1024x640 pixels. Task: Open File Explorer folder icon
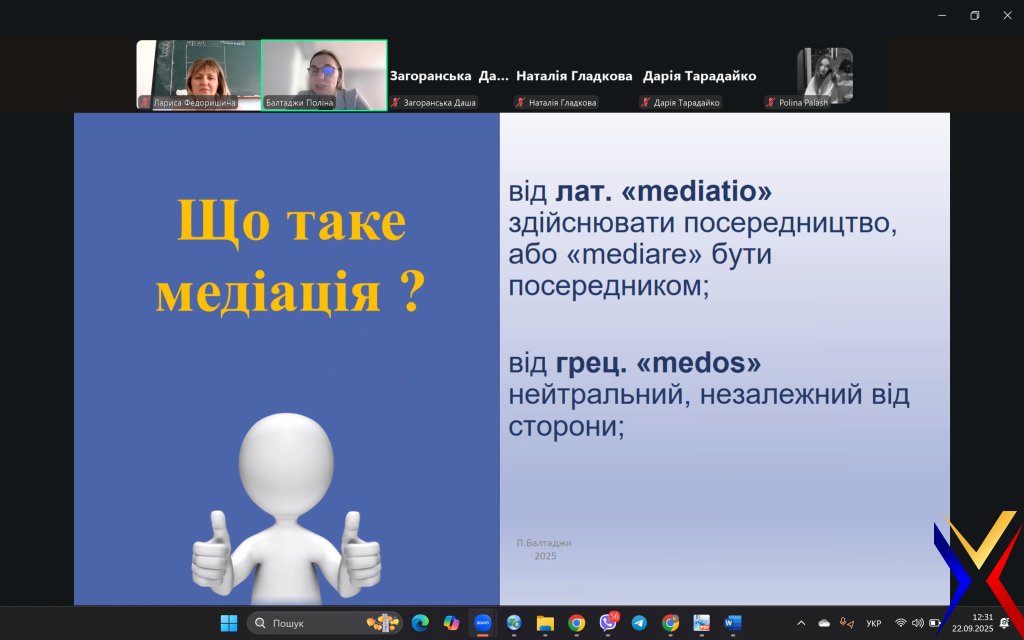tap(545, 623)
